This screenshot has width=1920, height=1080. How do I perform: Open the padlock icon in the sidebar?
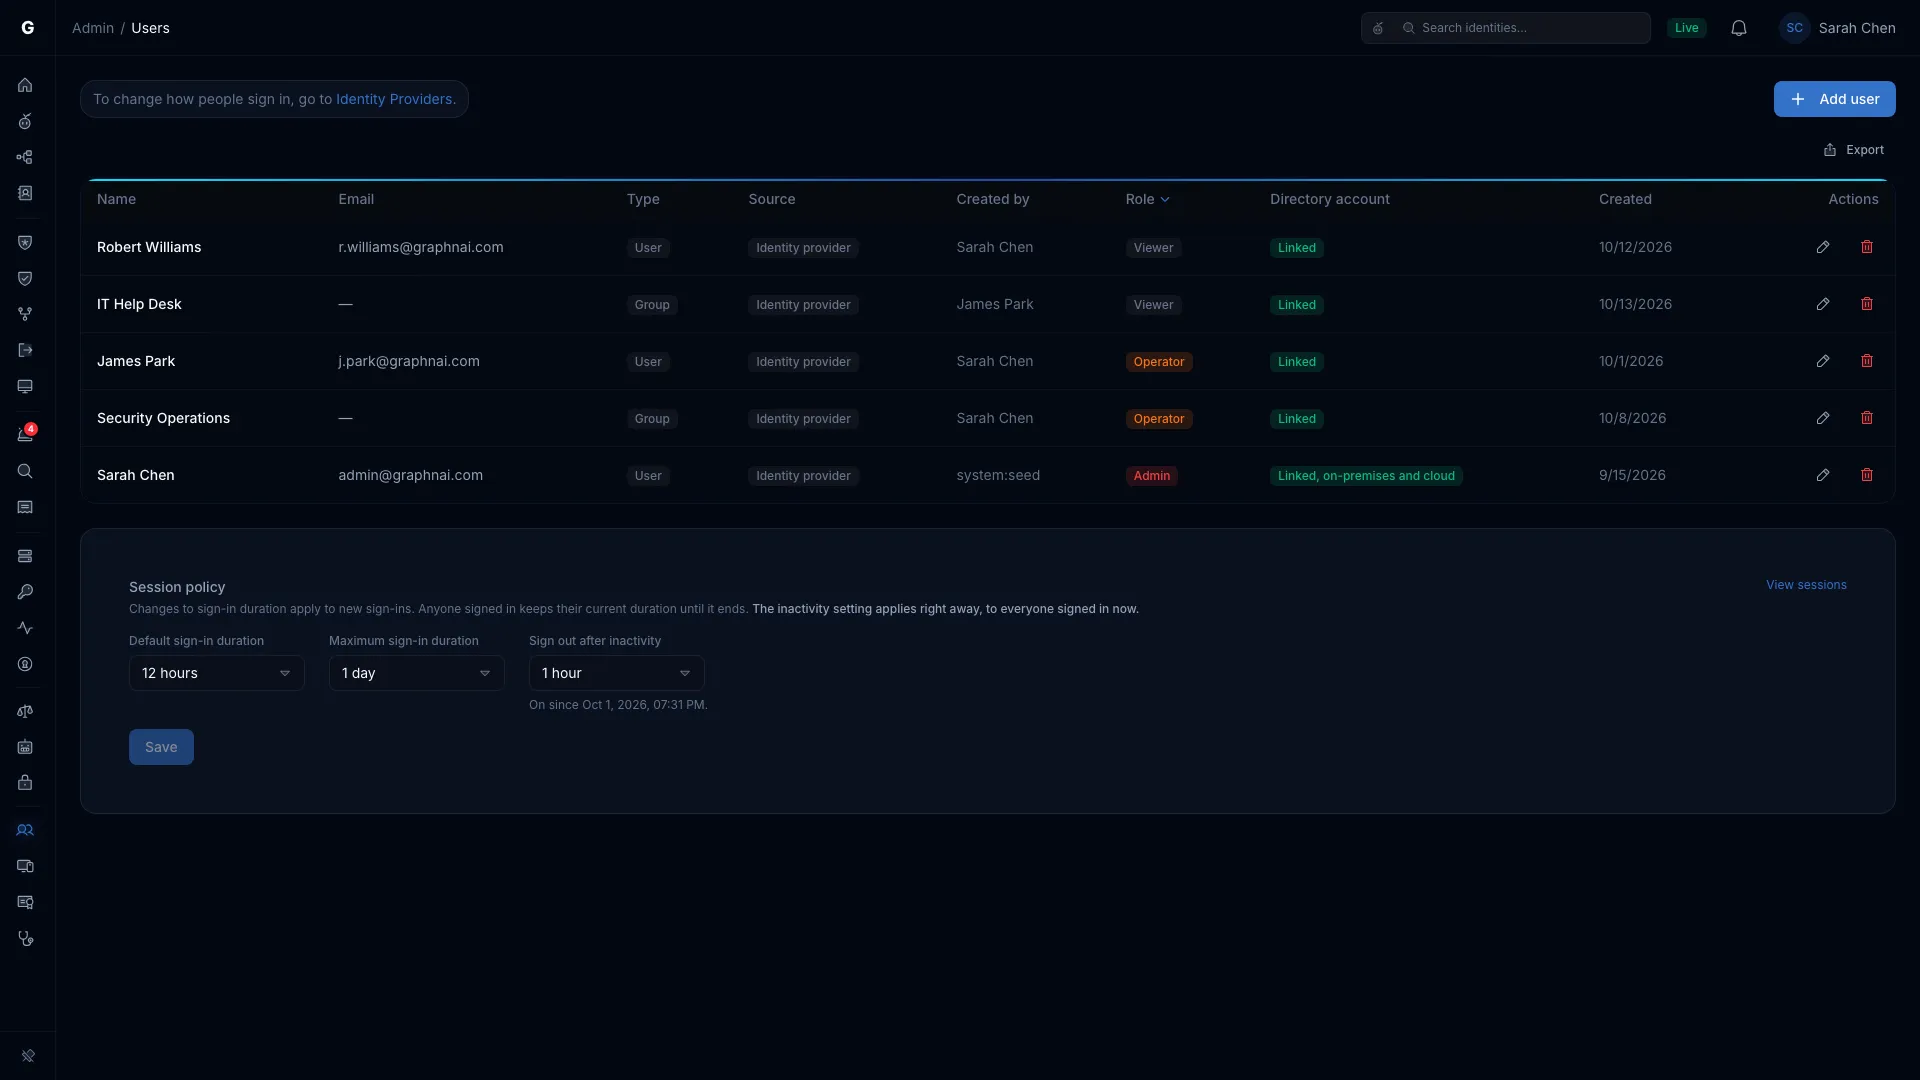pyautogui.click(x=25, y=783)
